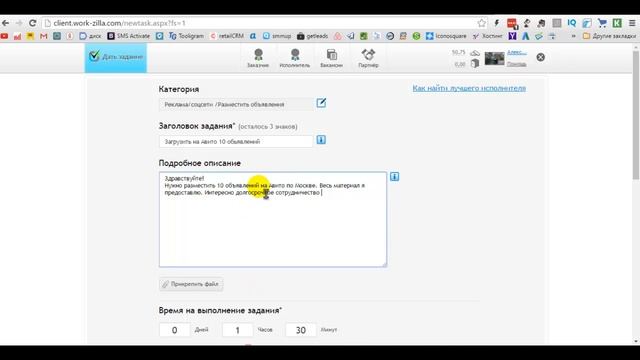
Task: Open the SMS Activate bookmark
Action: [x=129, y=36]
